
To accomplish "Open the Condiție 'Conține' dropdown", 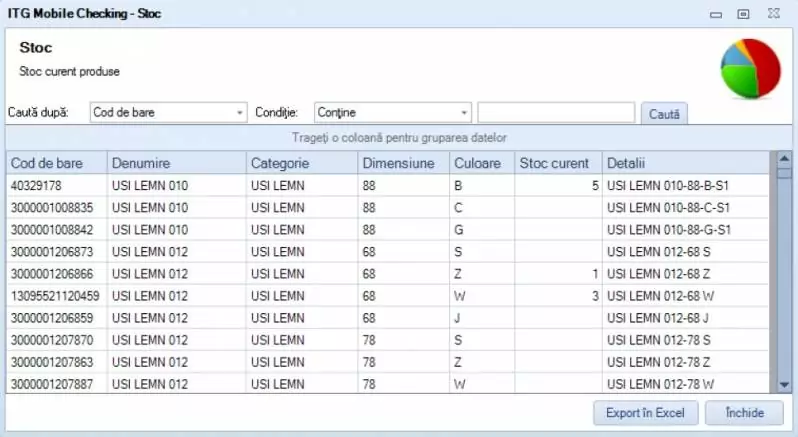I will point(392,112).
